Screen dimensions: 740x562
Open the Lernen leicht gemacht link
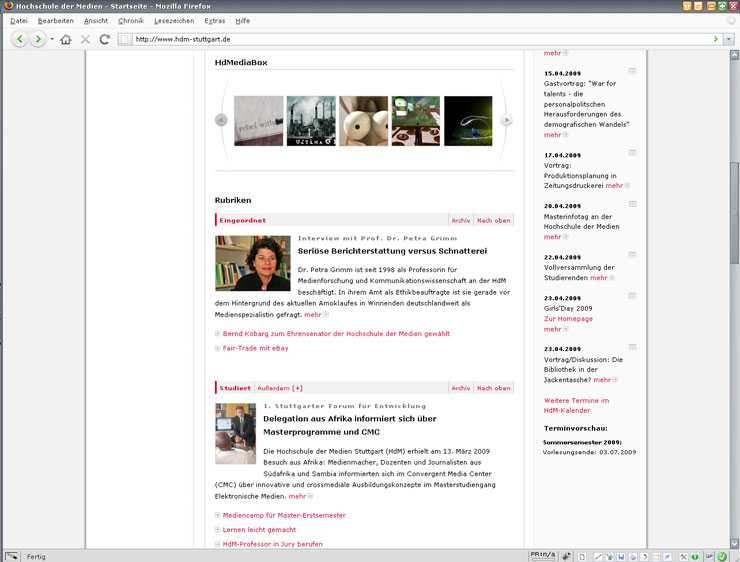[259, 529]
